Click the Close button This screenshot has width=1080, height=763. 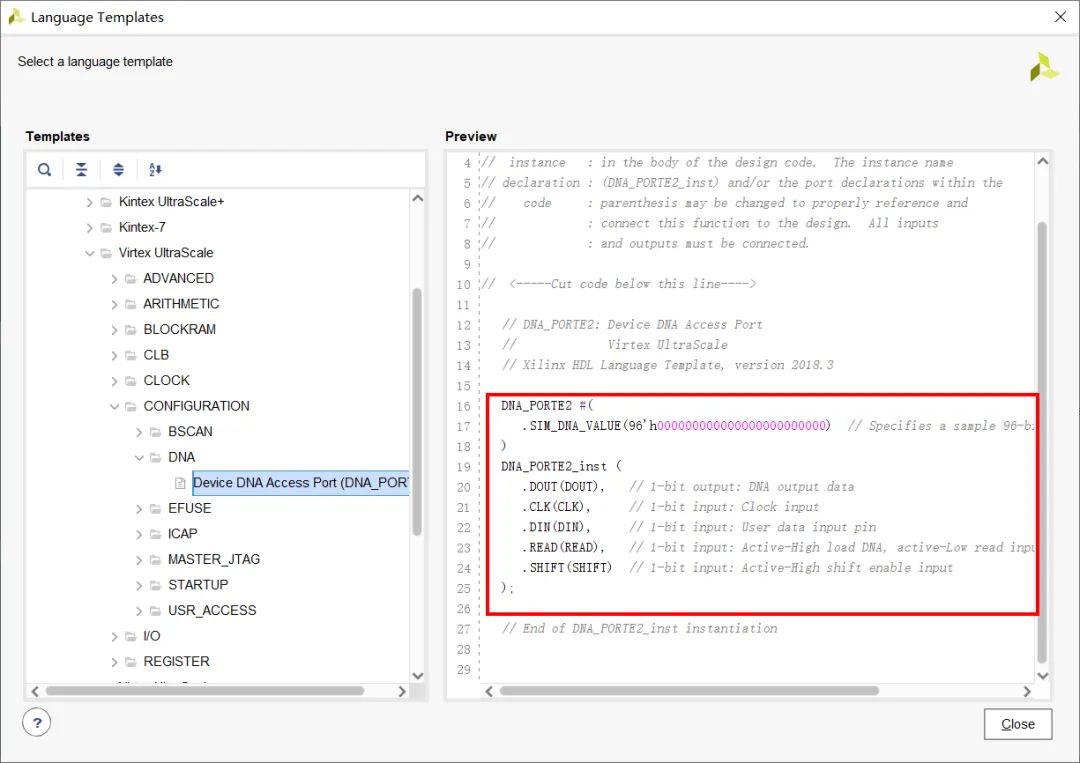coord(1017,724)
